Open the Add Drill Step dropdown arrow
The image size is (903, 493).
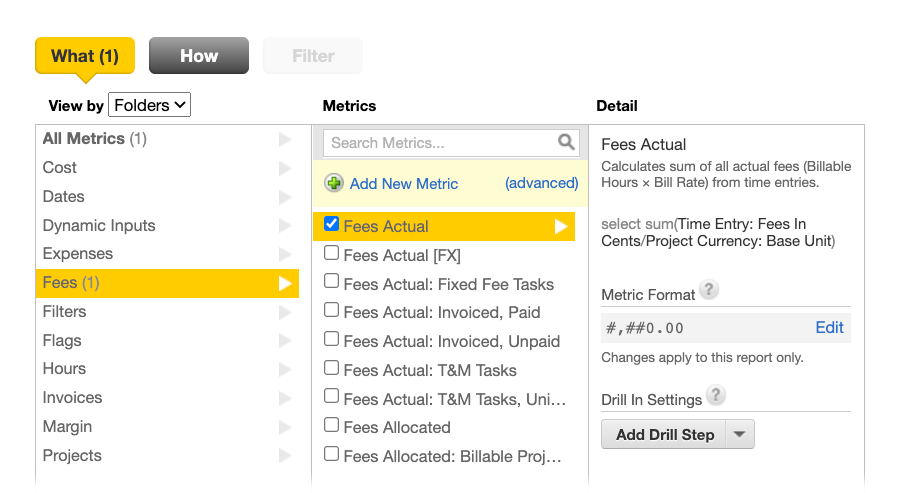(x=740, y=434)
